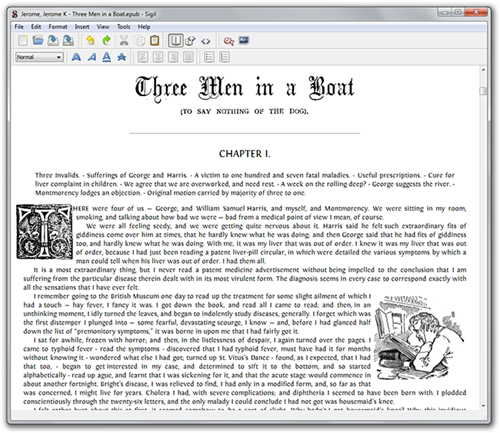
Task: Insert a bulleted list
Action: (209, 57)
